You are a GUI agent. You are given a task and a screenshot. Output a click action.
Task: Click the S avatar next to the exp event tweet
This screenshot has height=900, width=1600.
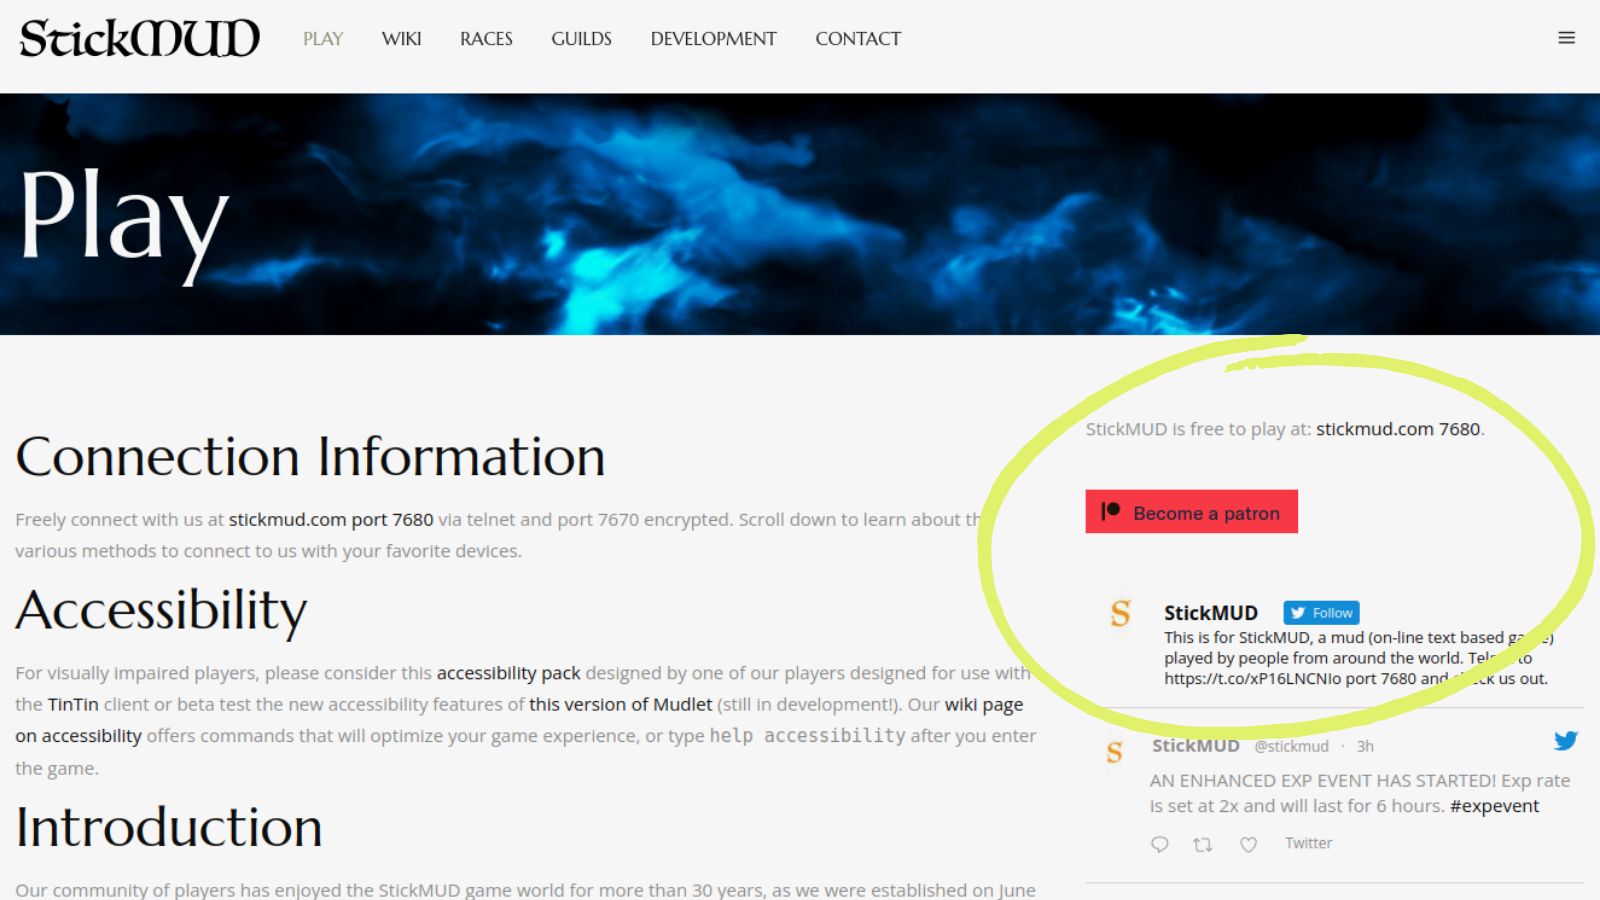[1113, 753]
